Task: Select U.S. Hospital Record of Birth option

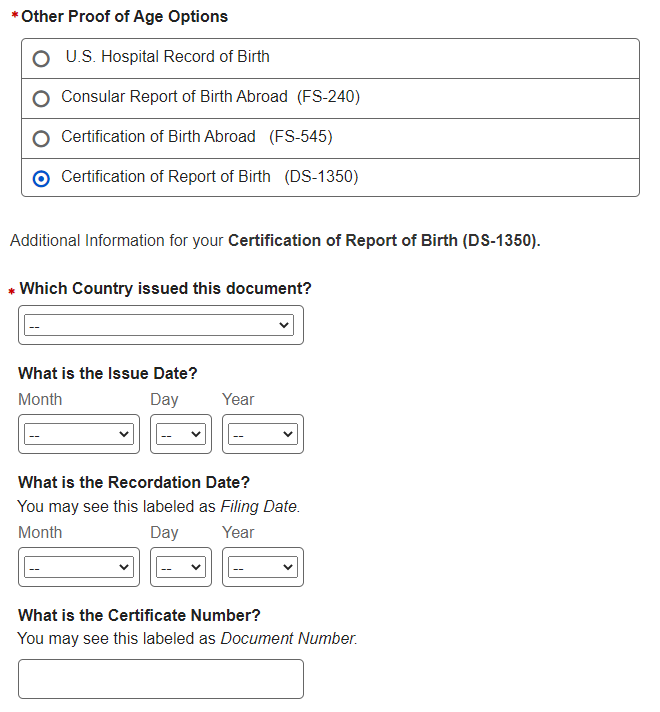Action: coord(41,59)
